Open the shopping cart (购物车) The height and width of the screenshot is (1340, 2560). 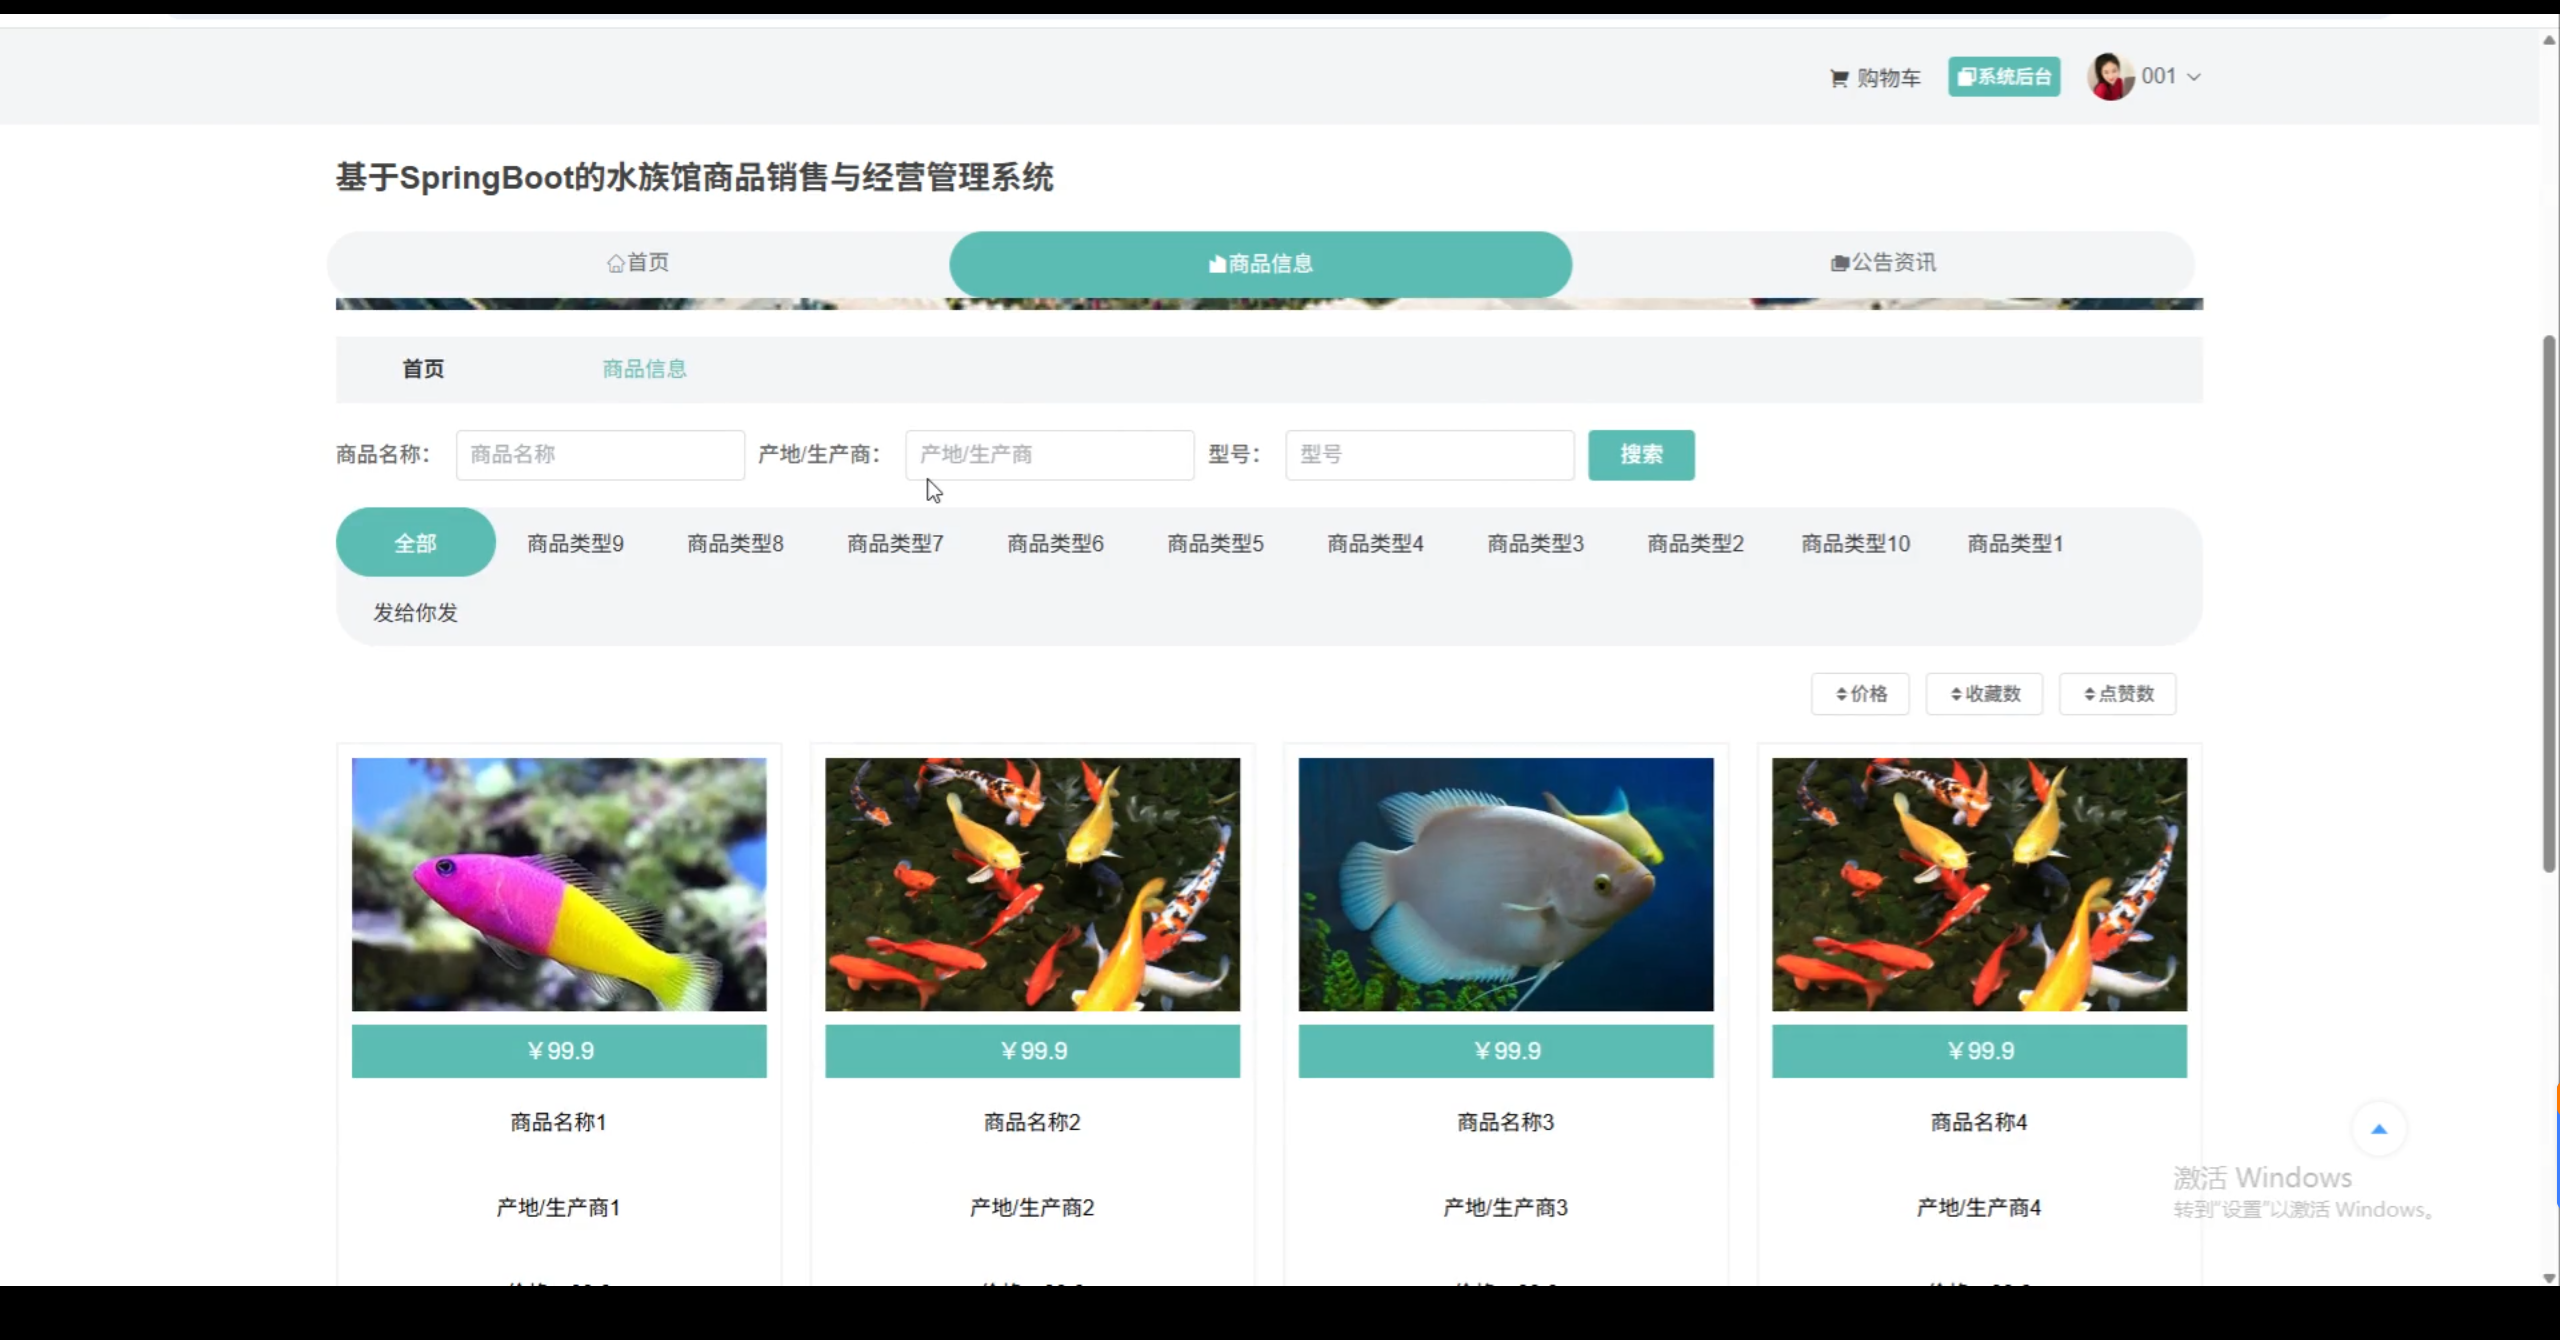tap(1875, 78)
